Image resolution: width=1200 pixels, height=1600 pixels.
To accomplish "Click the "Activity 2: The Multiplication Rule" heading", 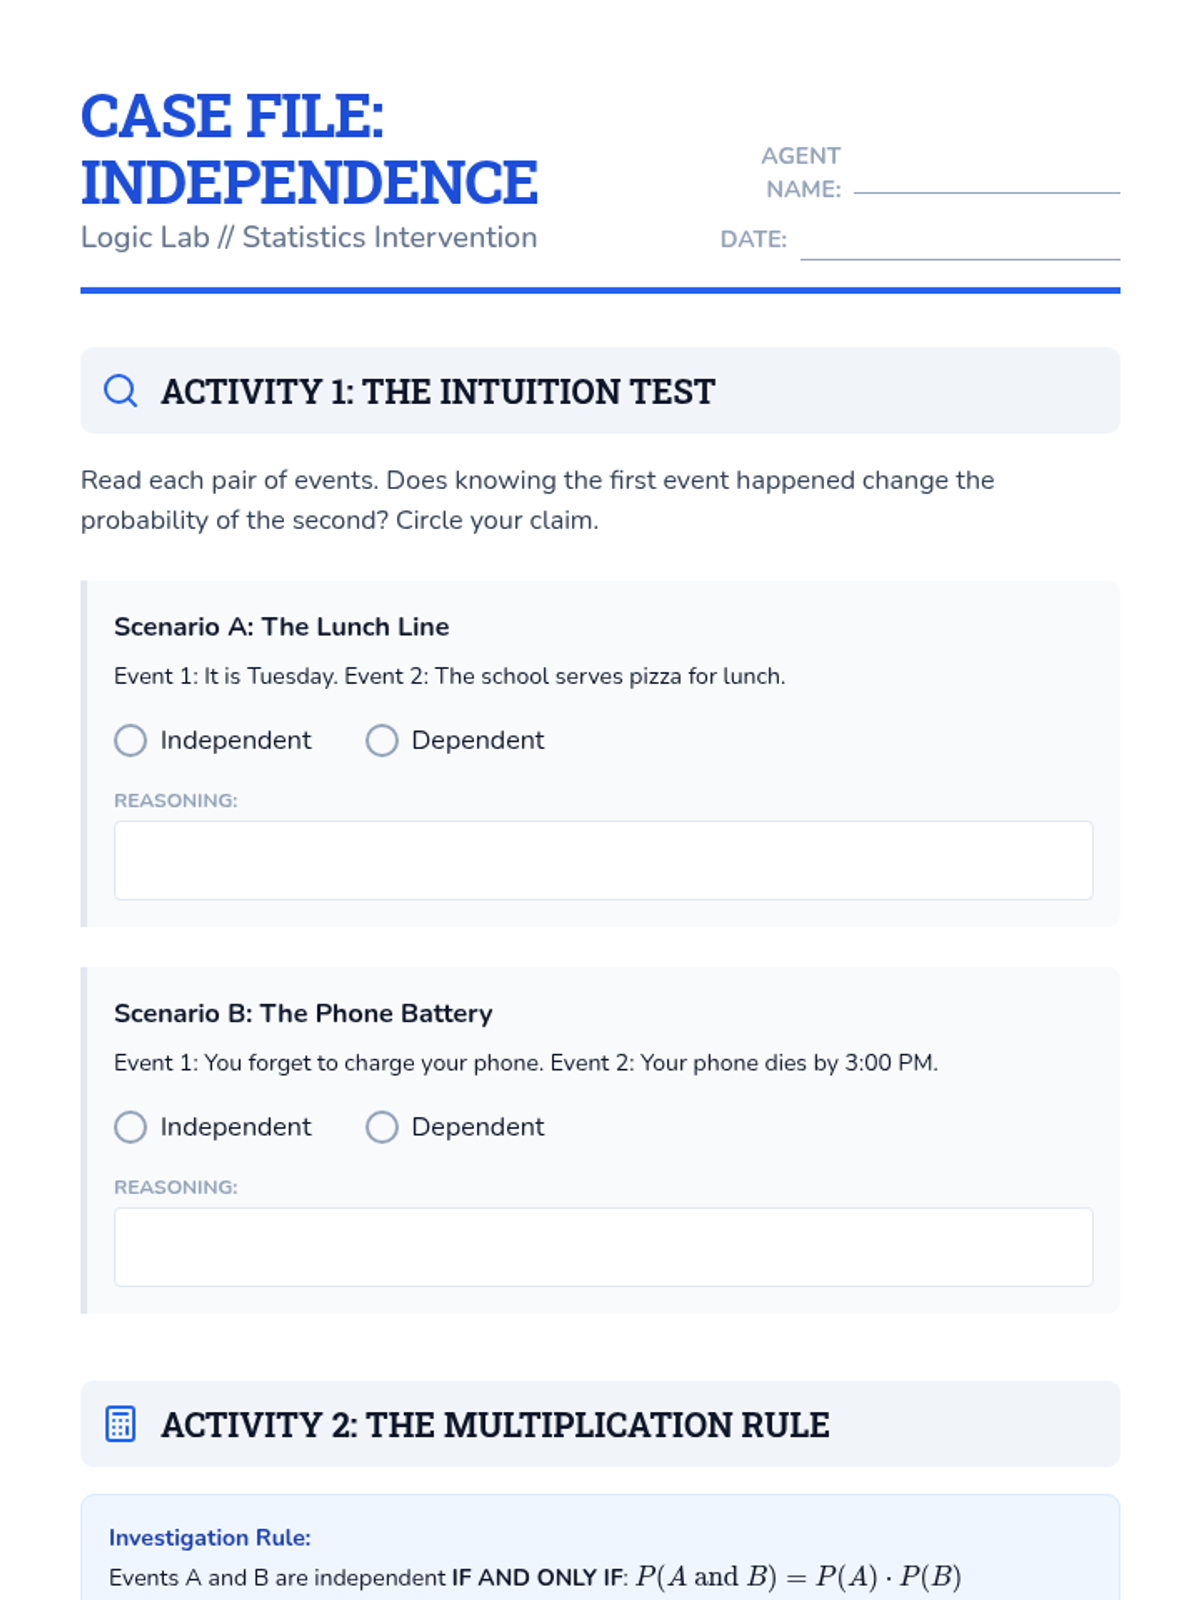I will [x=495, y=1425].
